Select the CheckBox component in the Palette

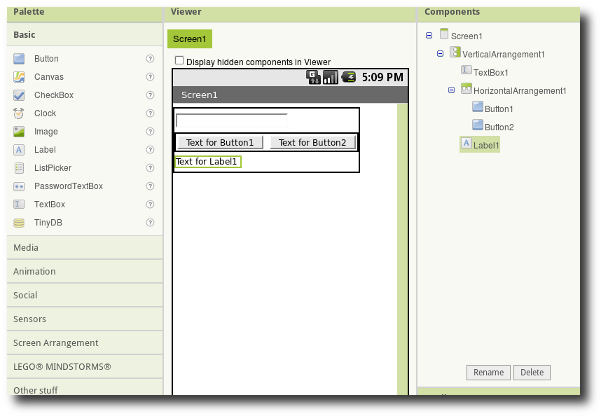53,95
